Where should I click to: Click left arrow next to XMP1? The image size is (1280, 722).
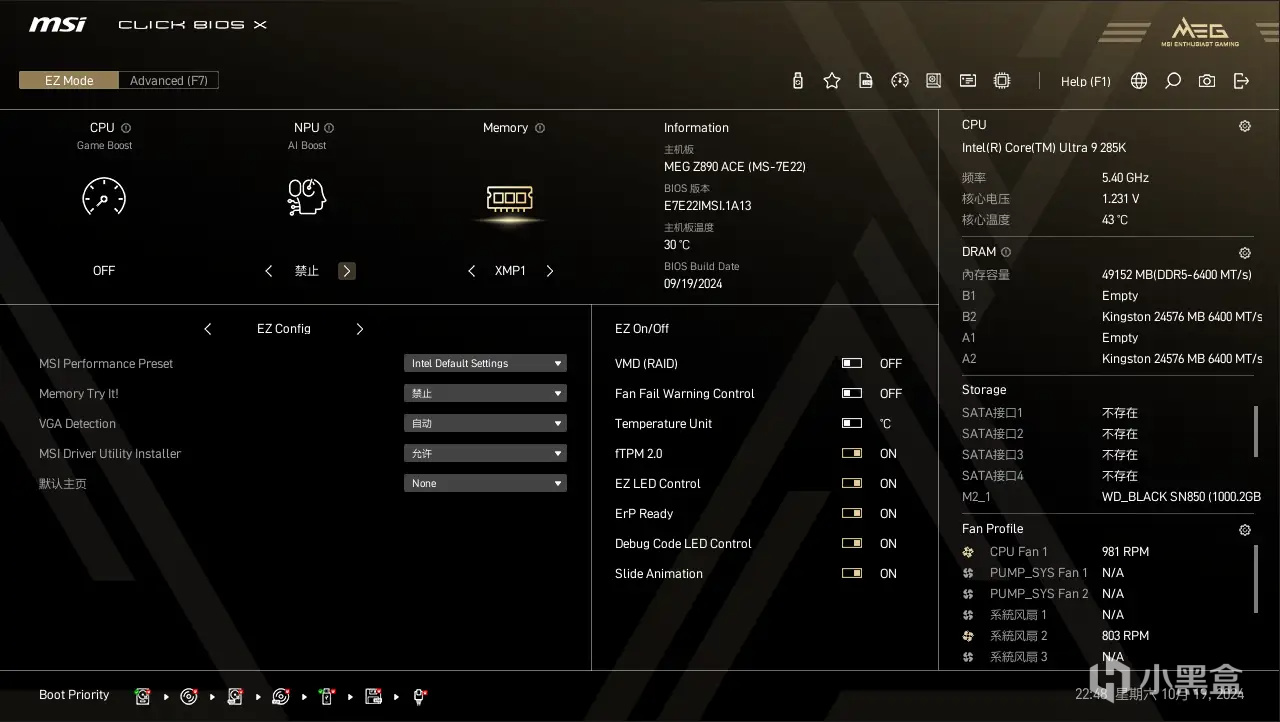click(x=472, y=271)
